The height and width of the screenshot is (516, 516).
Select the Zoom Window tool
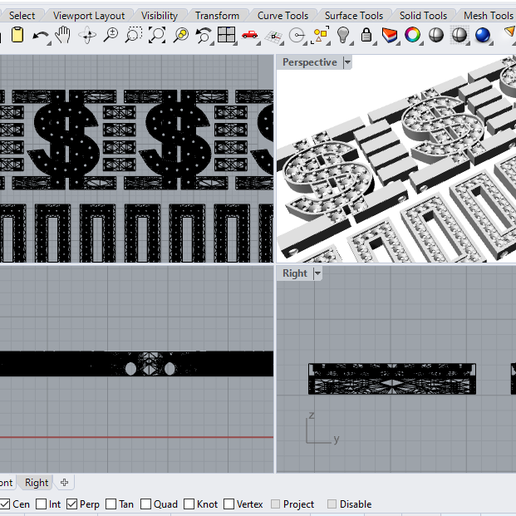133,35
